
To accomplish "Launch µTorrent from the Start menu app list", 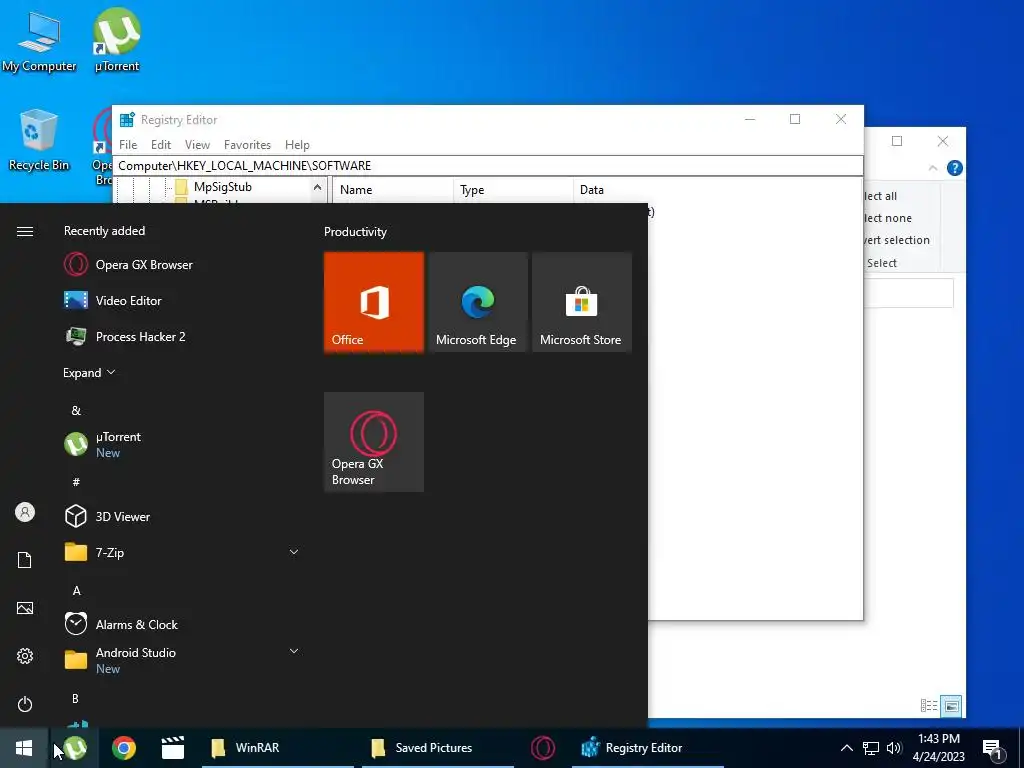I will (x=103, y=444).
